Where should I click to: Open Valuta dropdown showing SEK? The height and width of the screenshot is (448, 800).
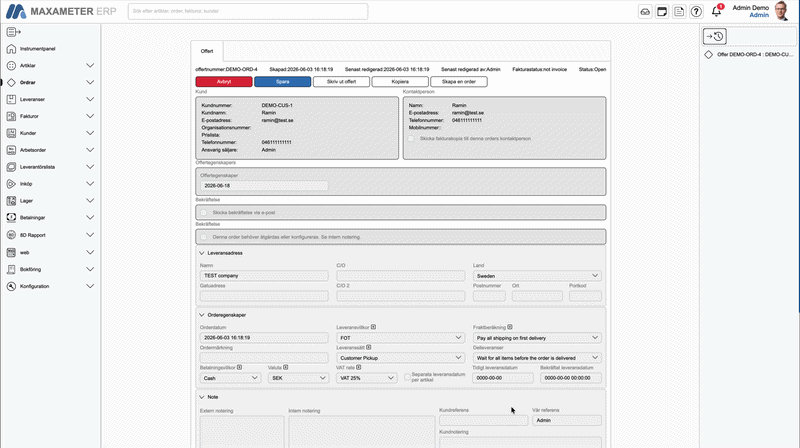tap(298, 378)
